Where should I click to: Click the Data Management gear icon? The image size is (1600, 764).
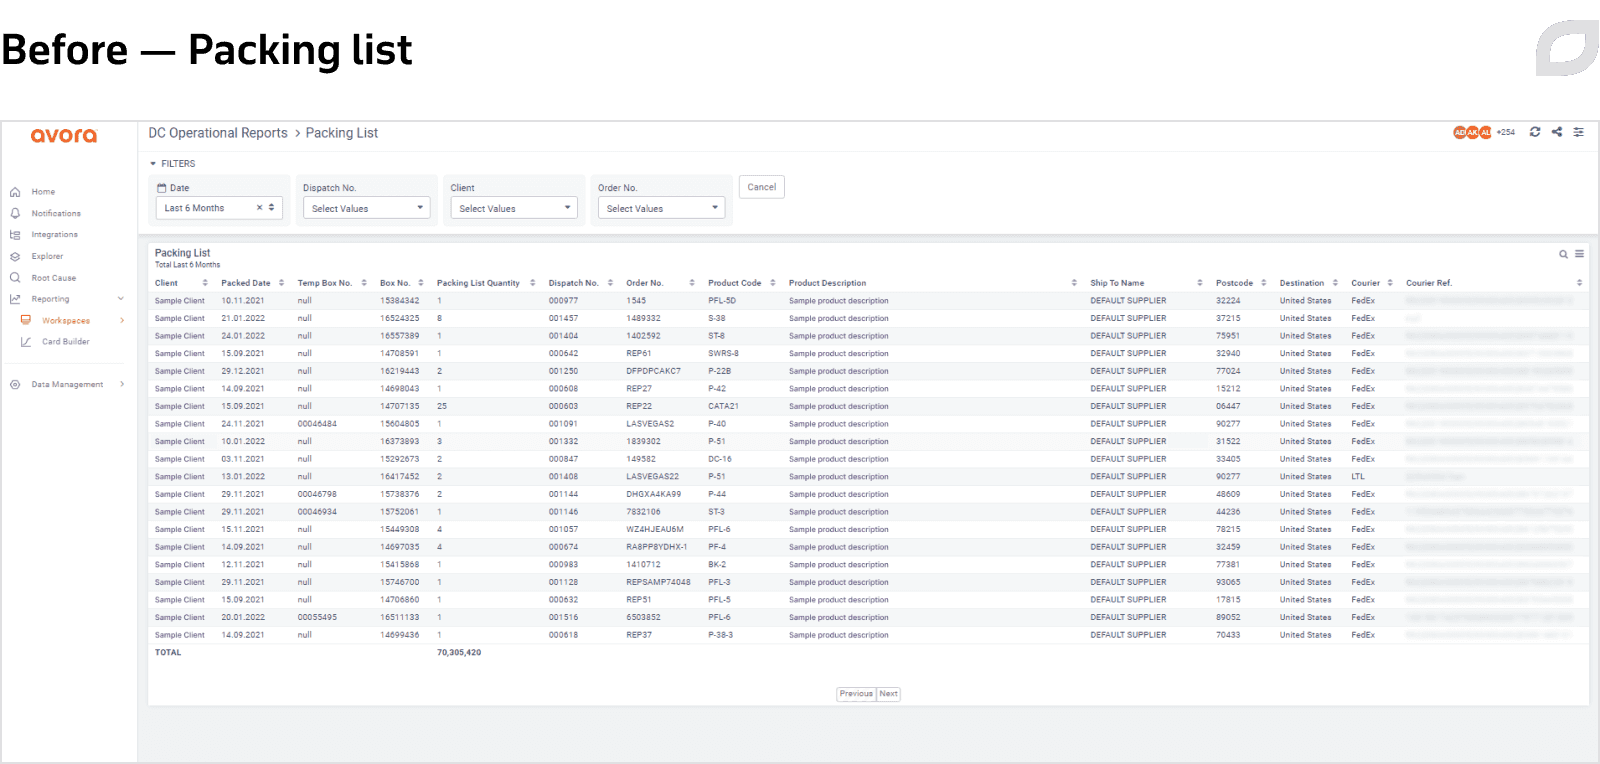point(15,384)
